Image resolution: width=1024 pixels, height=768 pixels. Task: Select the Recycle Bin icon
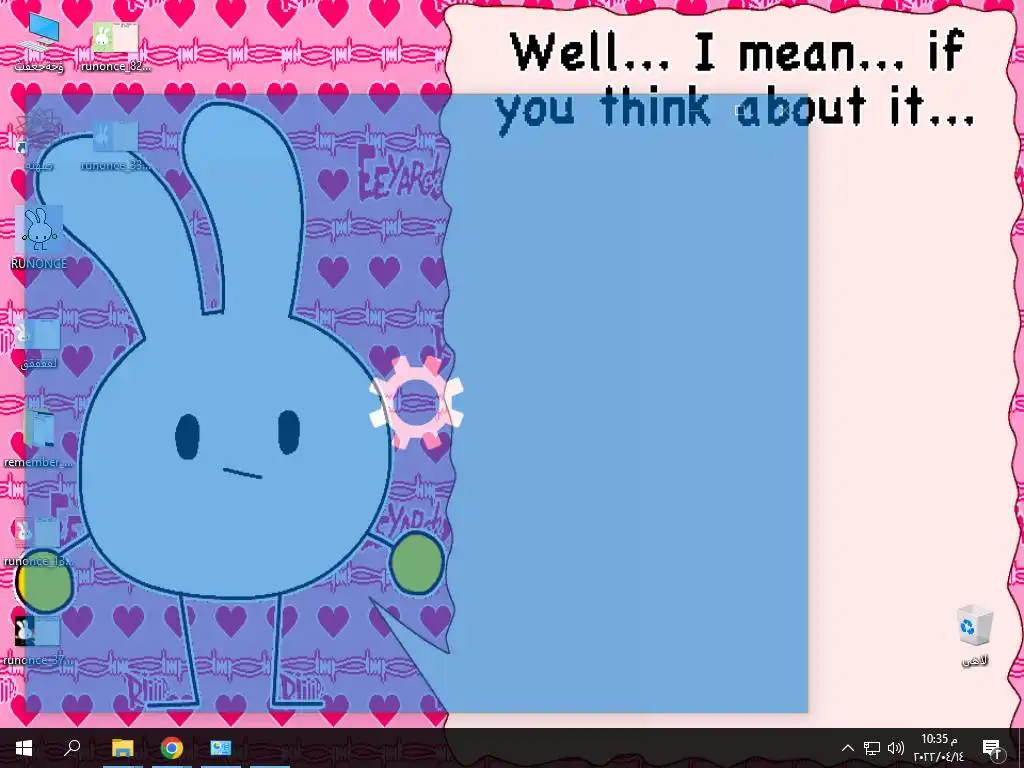coord(974,635)
